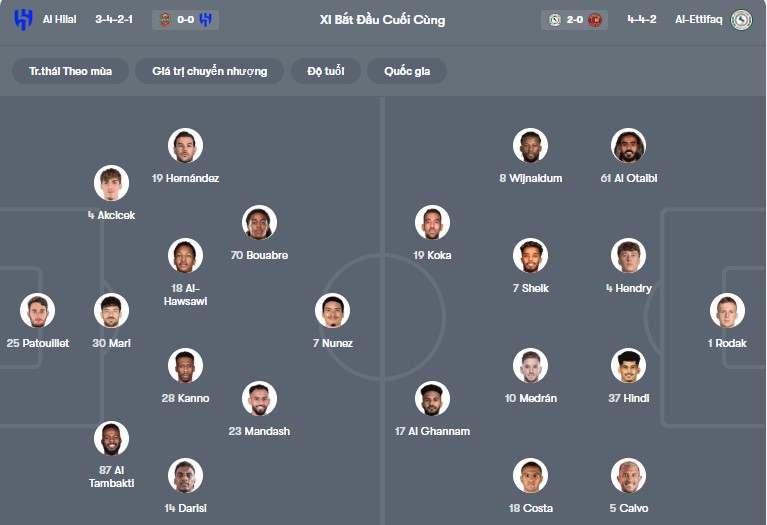Click the Koka player photo
The image size is (767, 525).
tap(431, 223)
